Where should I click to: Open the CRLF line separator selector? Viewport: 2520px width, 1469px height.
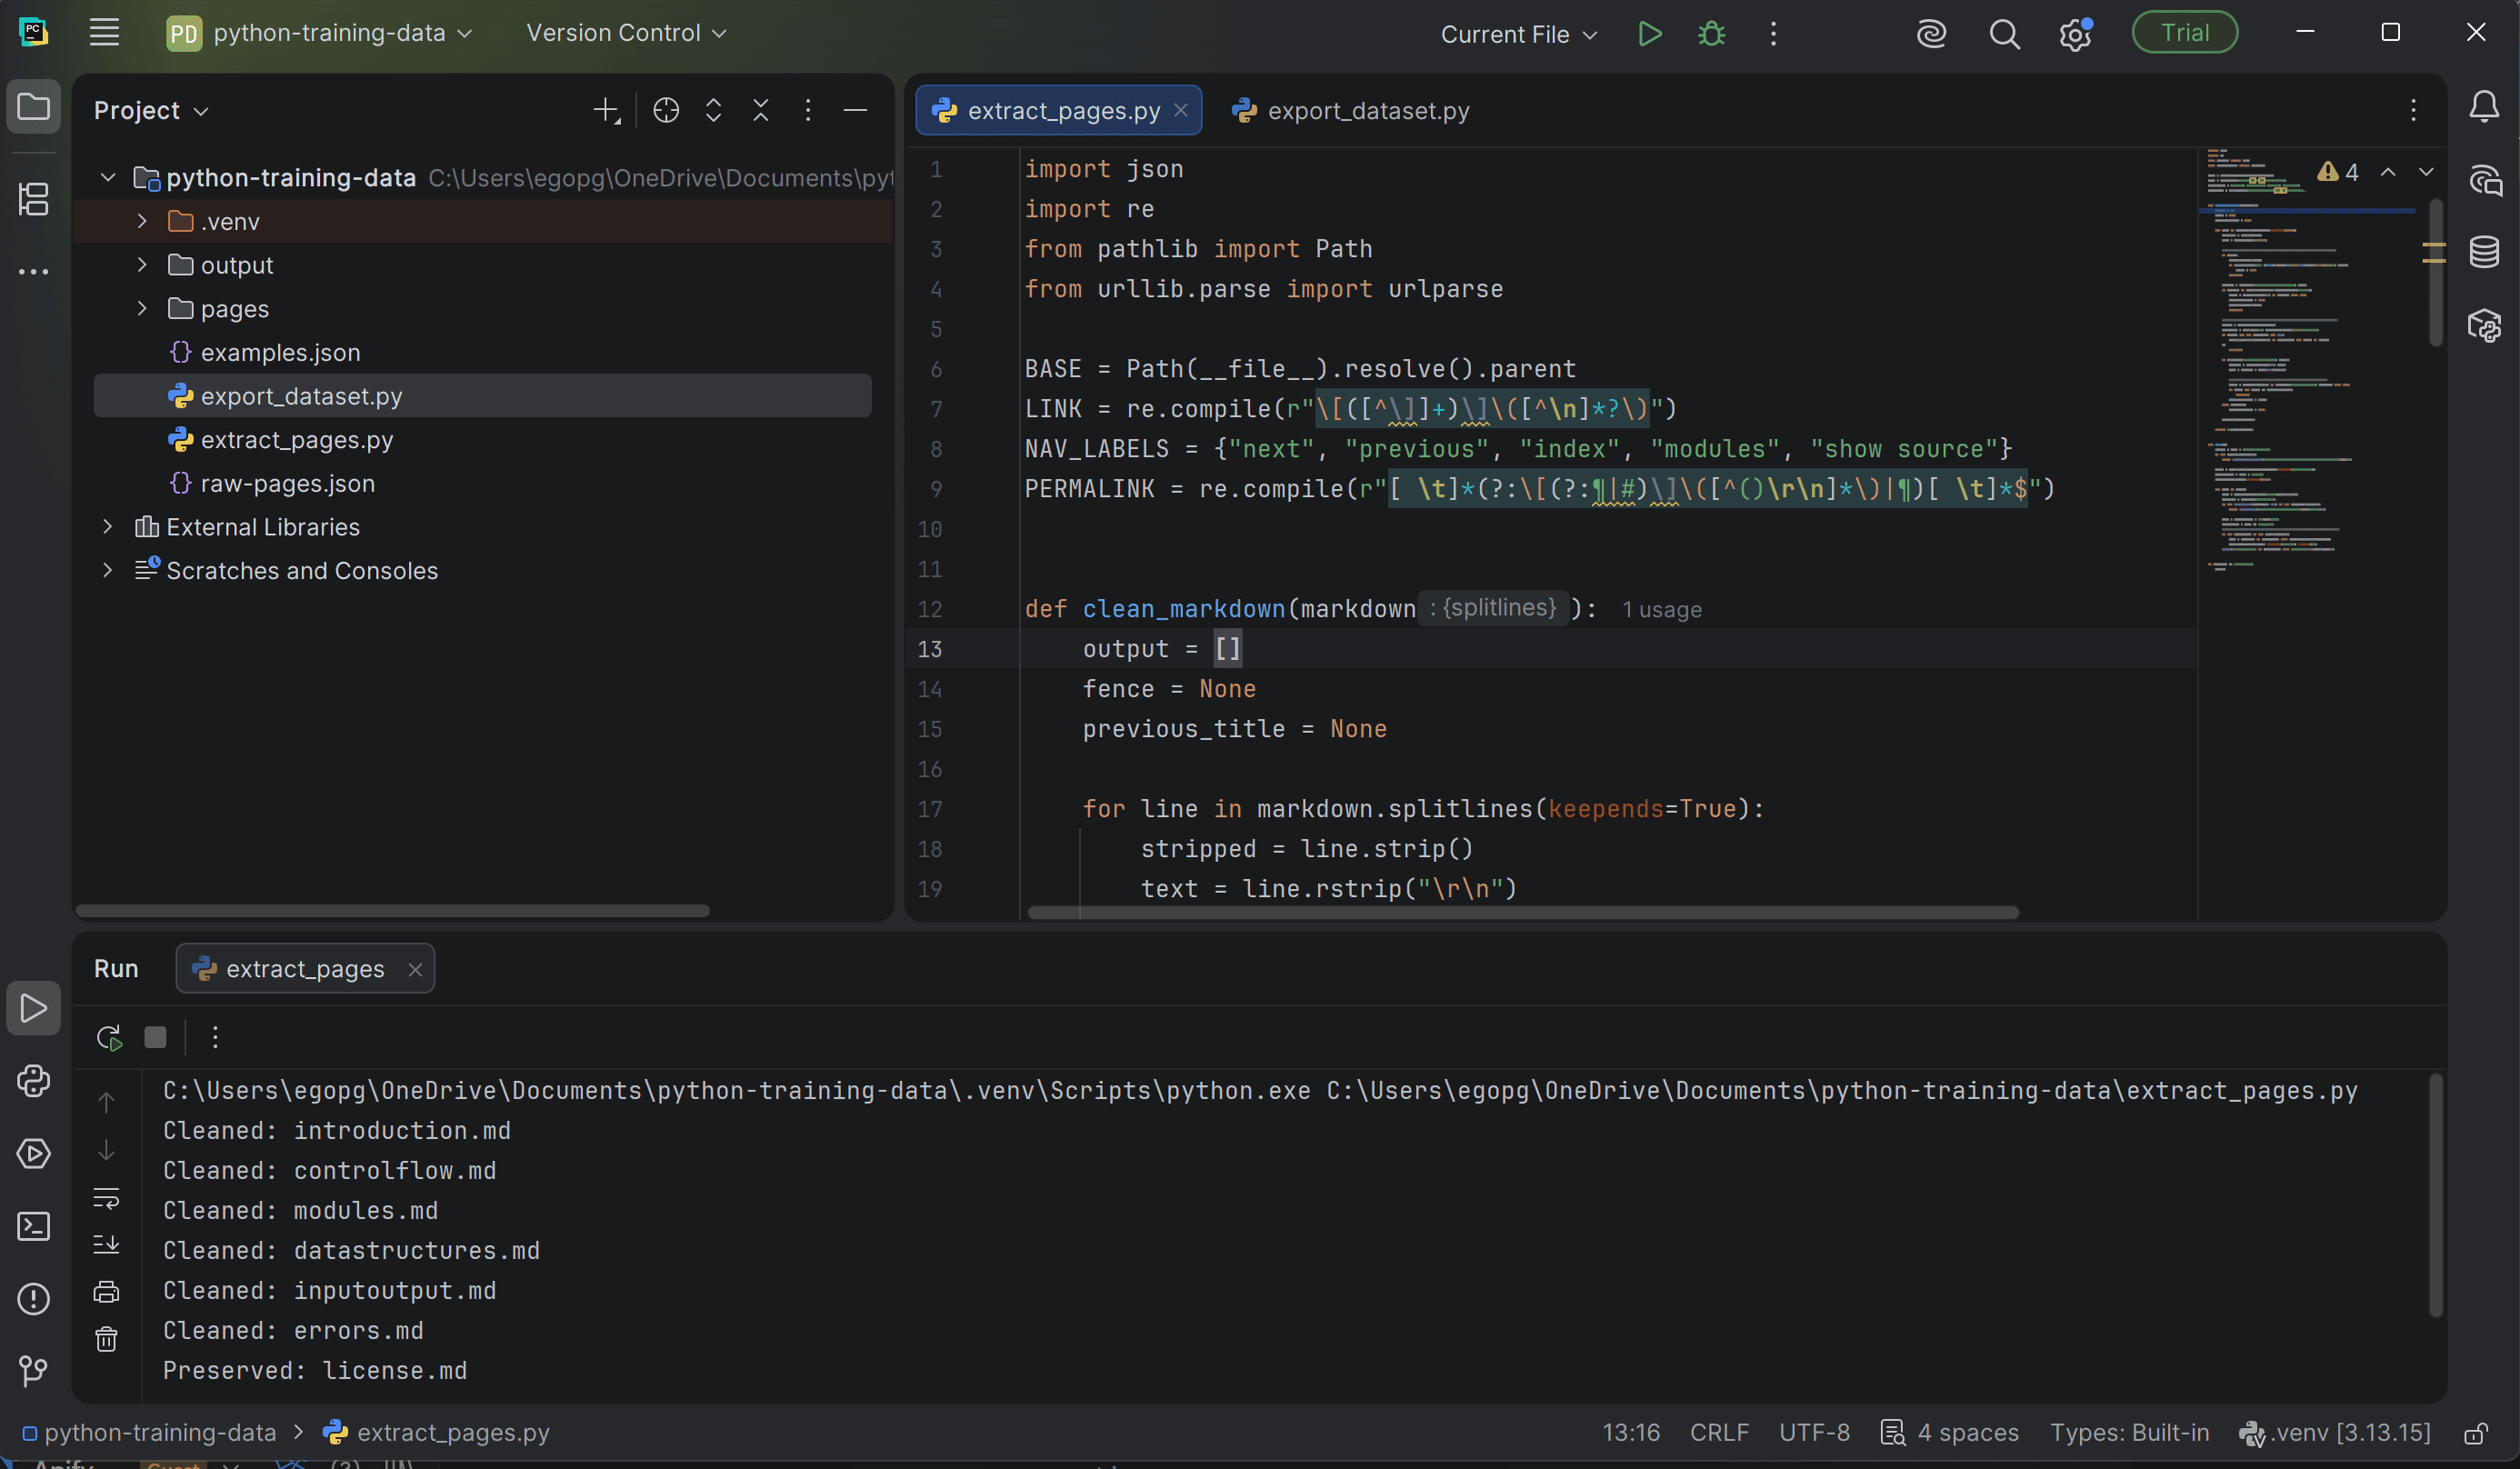(x=1719, y=1433)
